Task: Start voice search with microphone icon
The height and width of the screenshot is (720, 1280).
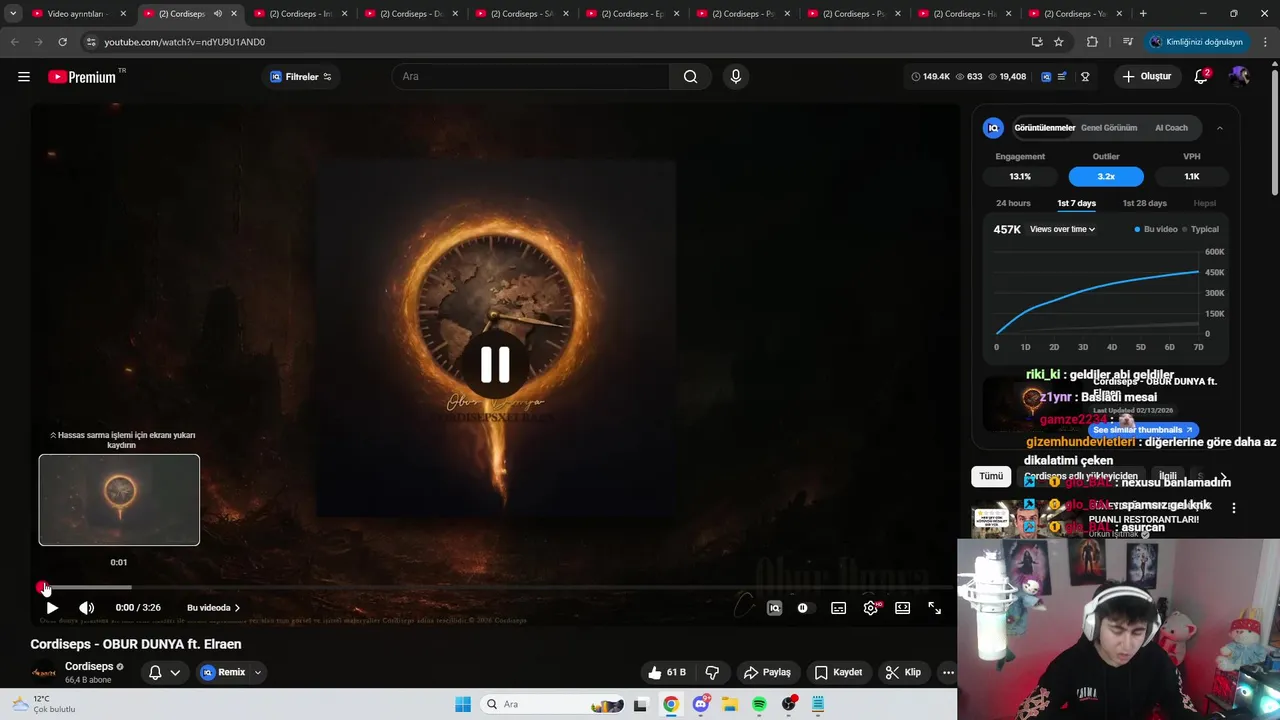Action: pos(736,77)
